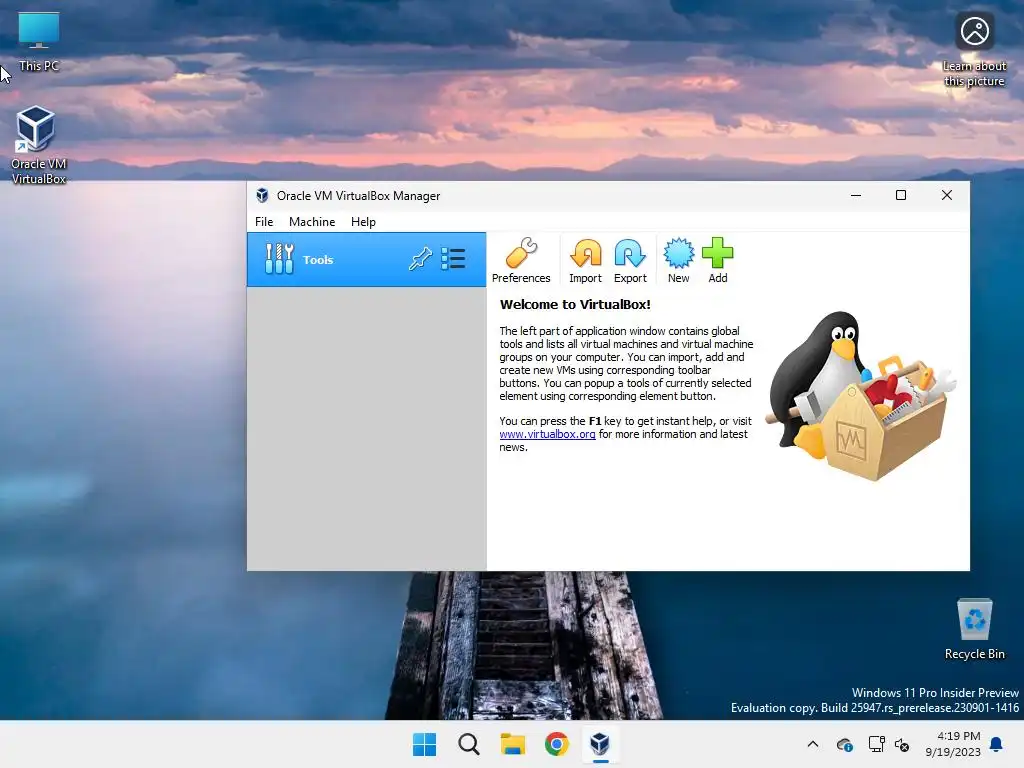Open the clock showing 4:19 PM
This screenshot has width=1024, height=768.
pos(953,744)
